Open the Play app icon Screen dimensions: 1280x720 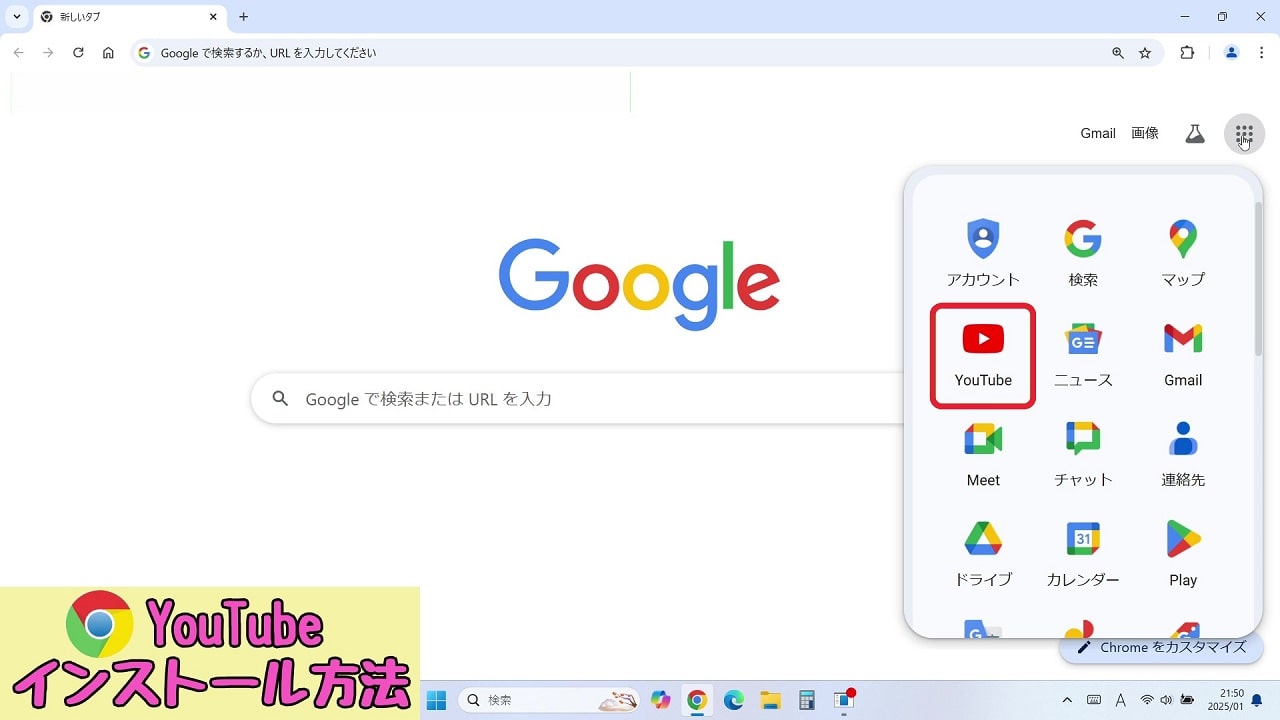coord(1183,555)
